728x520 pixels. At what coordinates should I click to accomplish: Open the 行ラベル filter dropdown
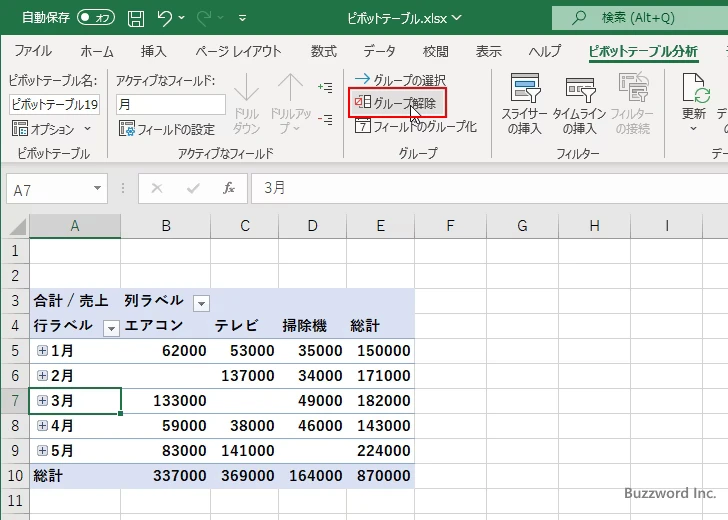coord(111,328)
